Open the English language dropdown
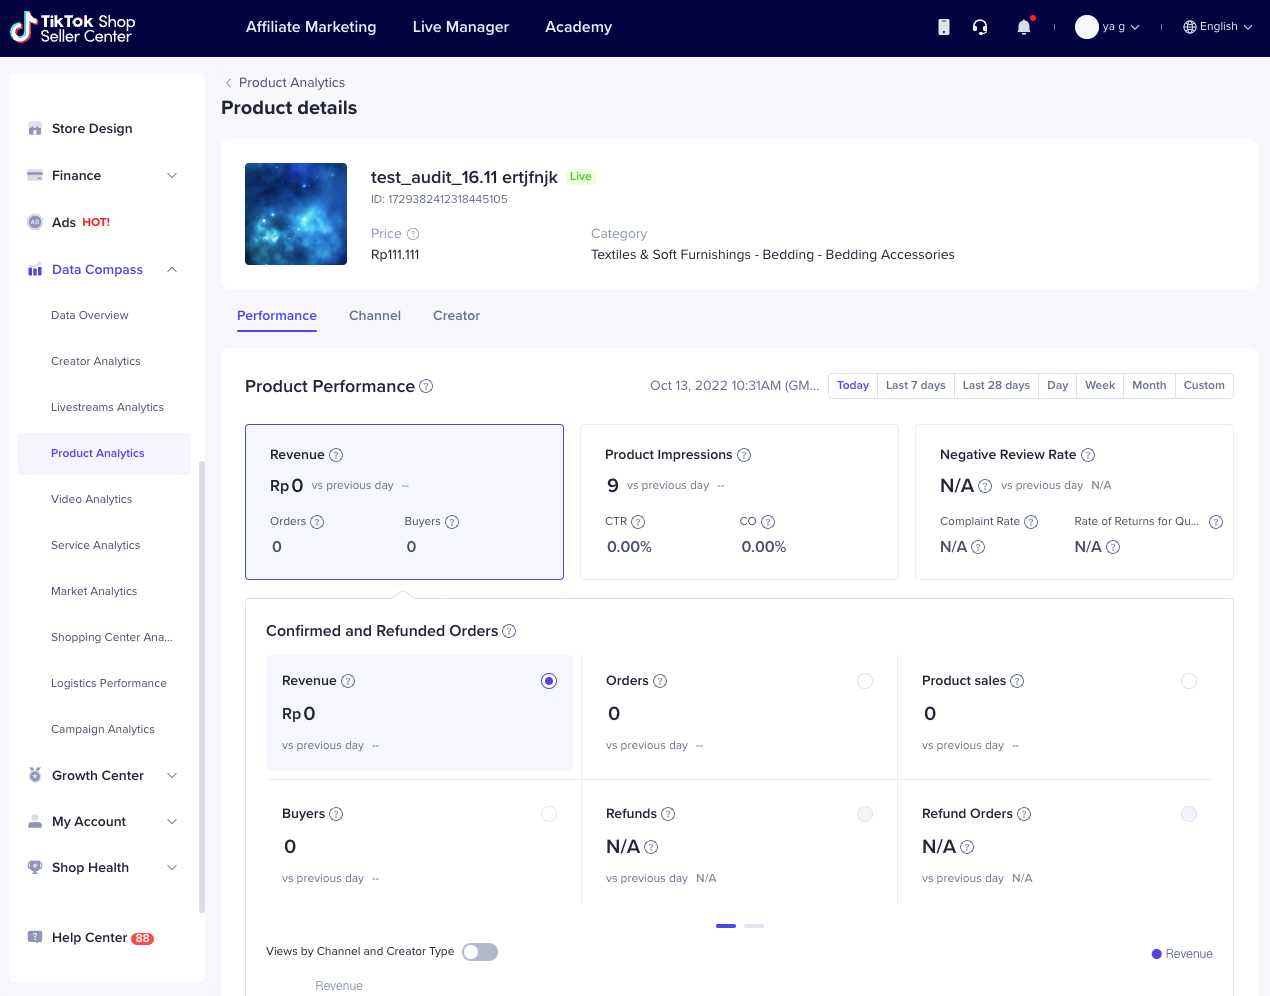 tap(1217, 27)
